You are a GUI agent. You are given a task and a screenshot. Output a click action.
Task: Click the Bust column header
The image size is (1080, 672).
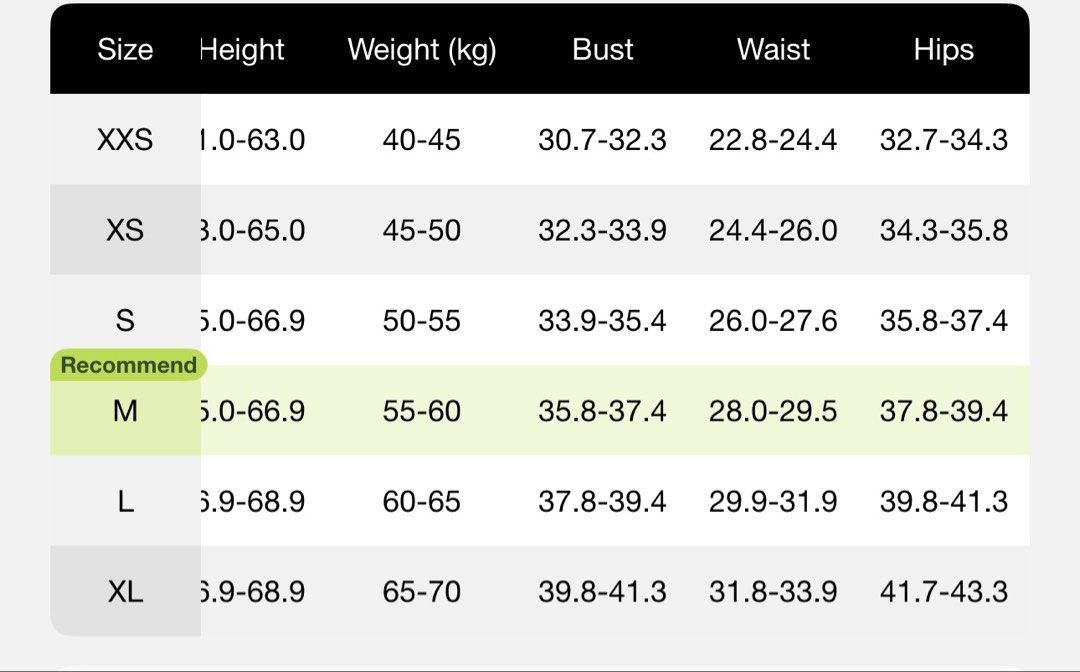pos(602,50)
